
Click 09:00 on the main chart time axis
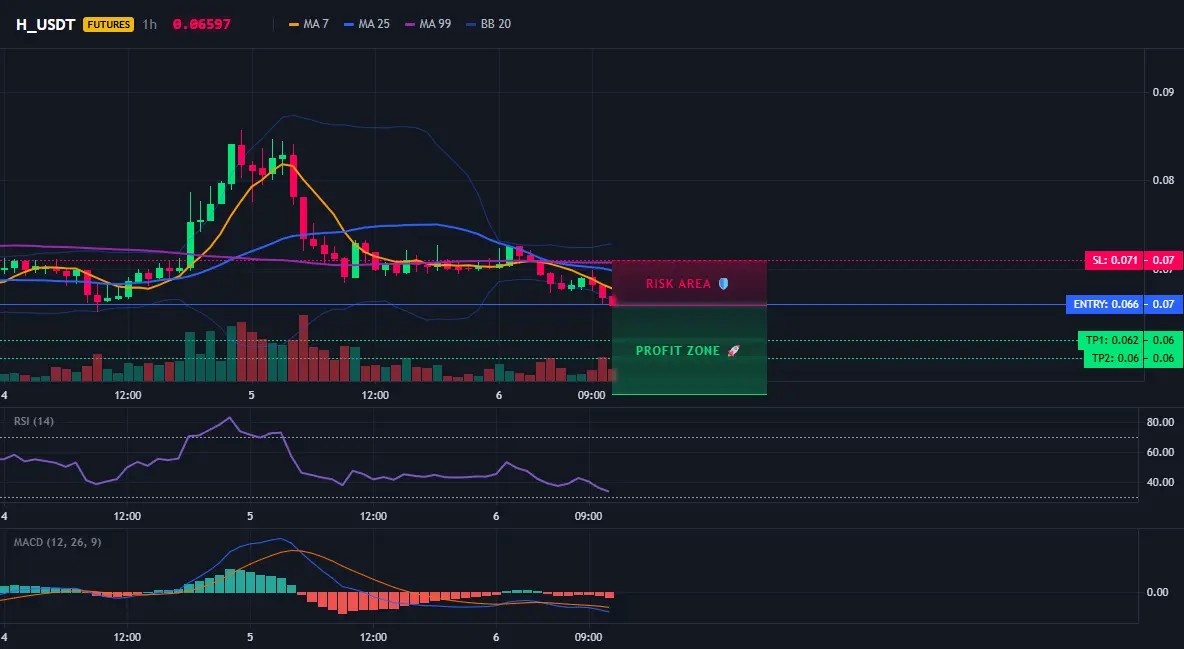pos(591,395)
